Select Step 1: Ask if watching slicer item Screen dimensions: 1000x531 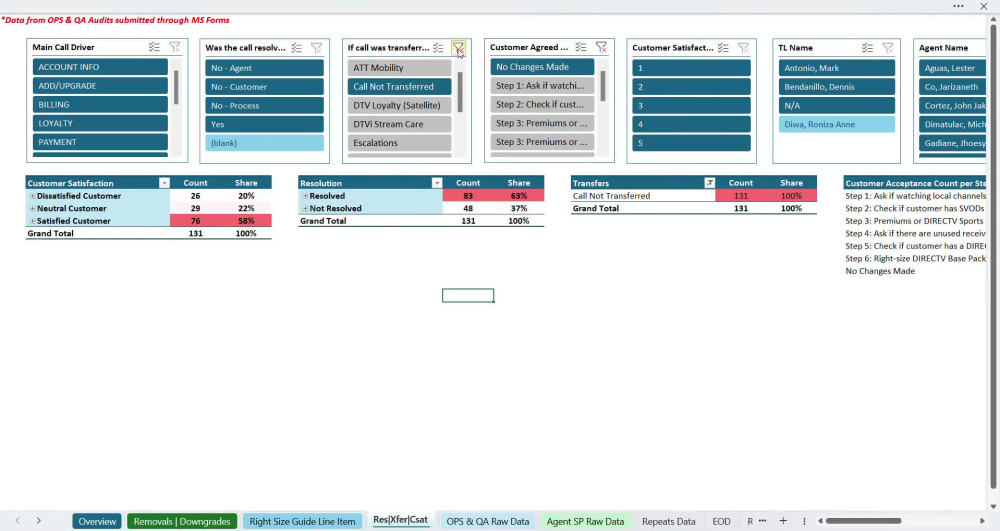(x=542, y=85)
